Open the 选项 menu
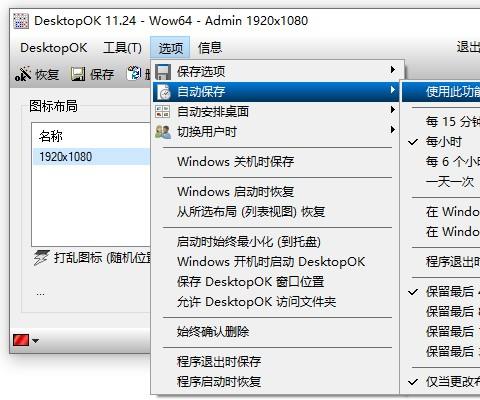The height and width of the screenshot is (400, 480). tap(170, 48)
